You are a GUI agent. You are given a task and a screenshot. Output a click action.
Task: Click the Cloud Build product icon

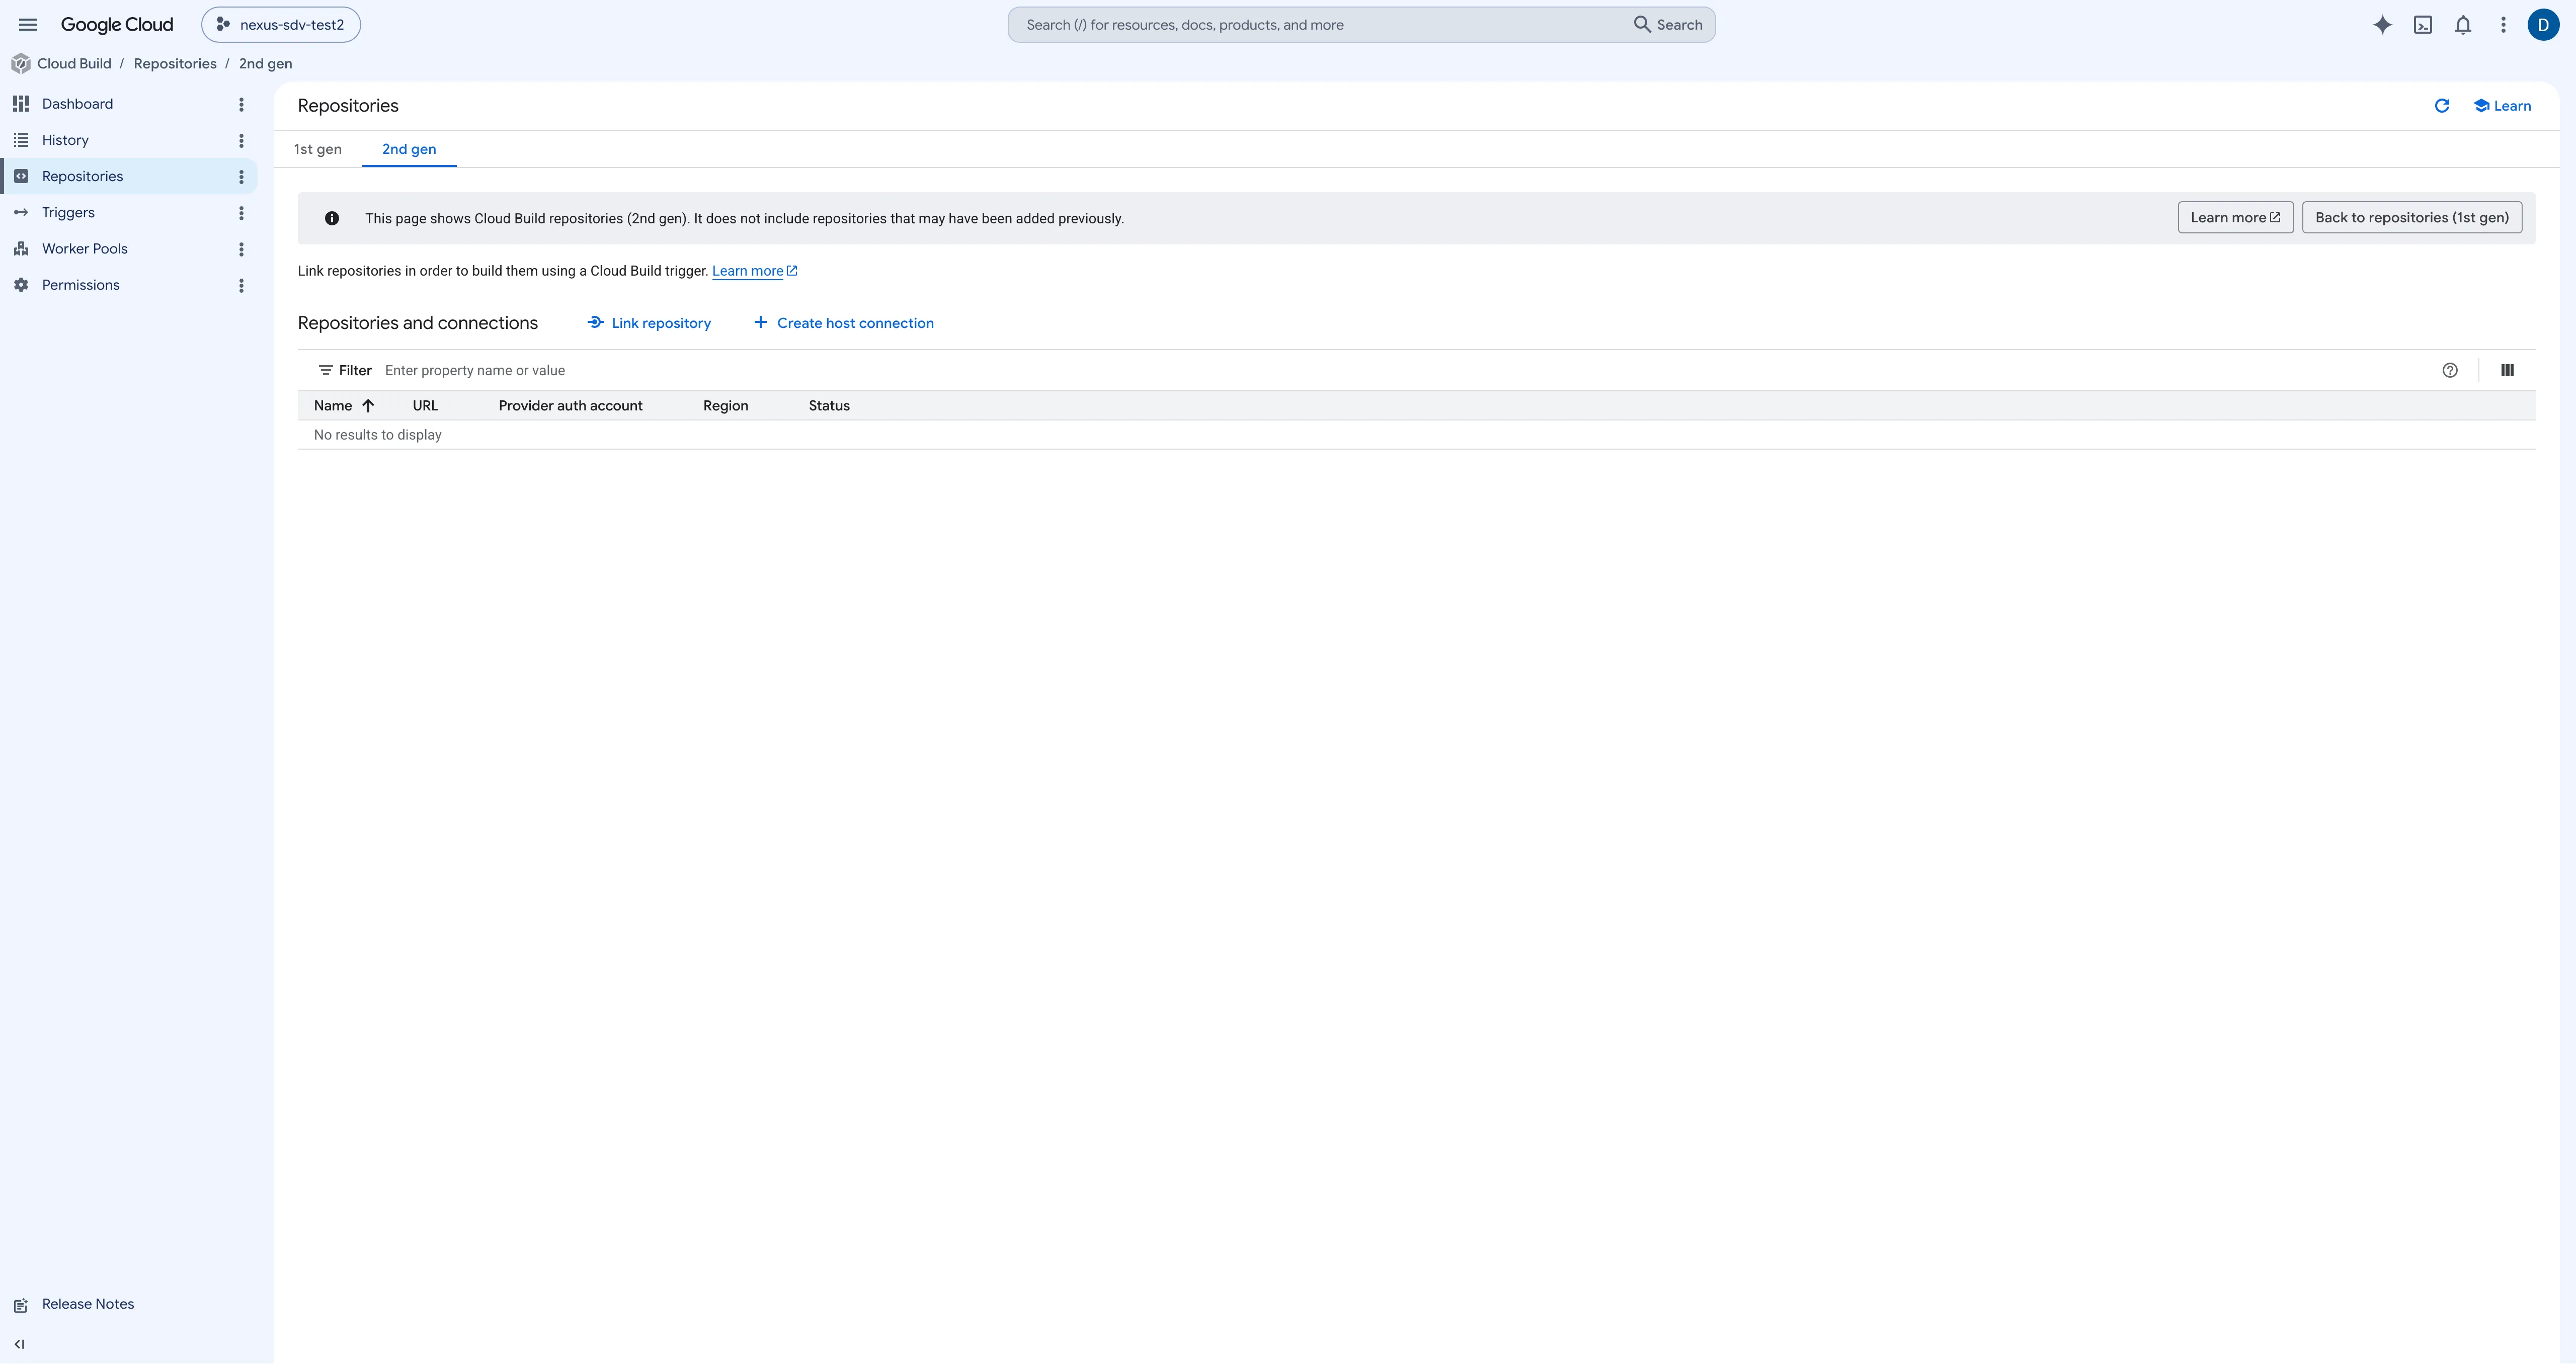[x=20, y=64]
